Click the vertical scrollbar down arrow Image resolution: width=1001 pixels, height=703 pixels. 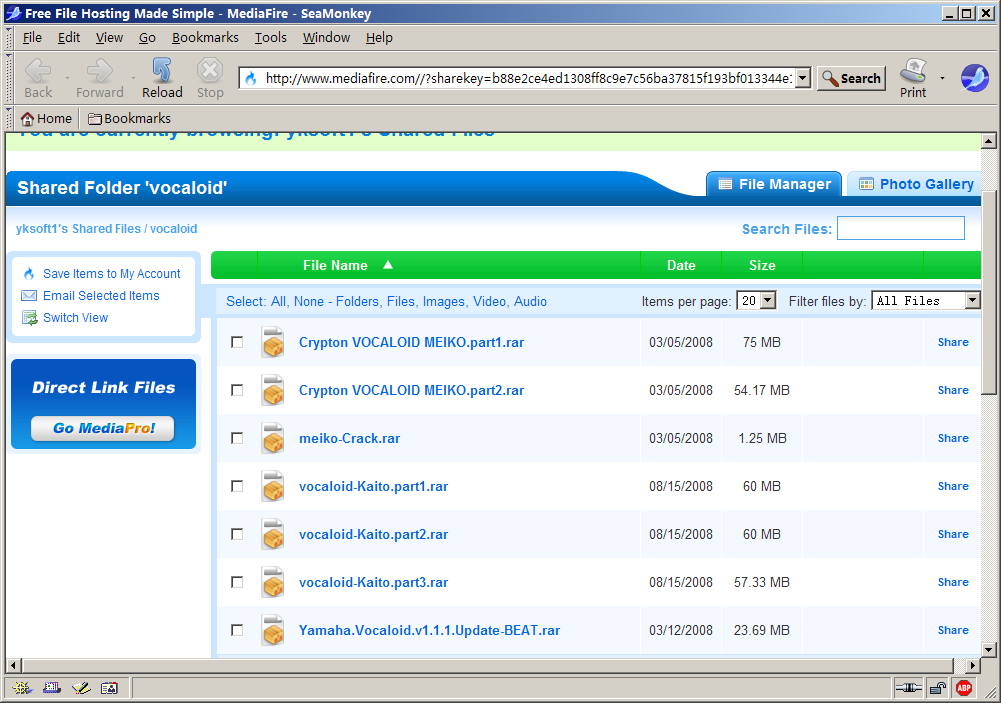coord(988,649)
